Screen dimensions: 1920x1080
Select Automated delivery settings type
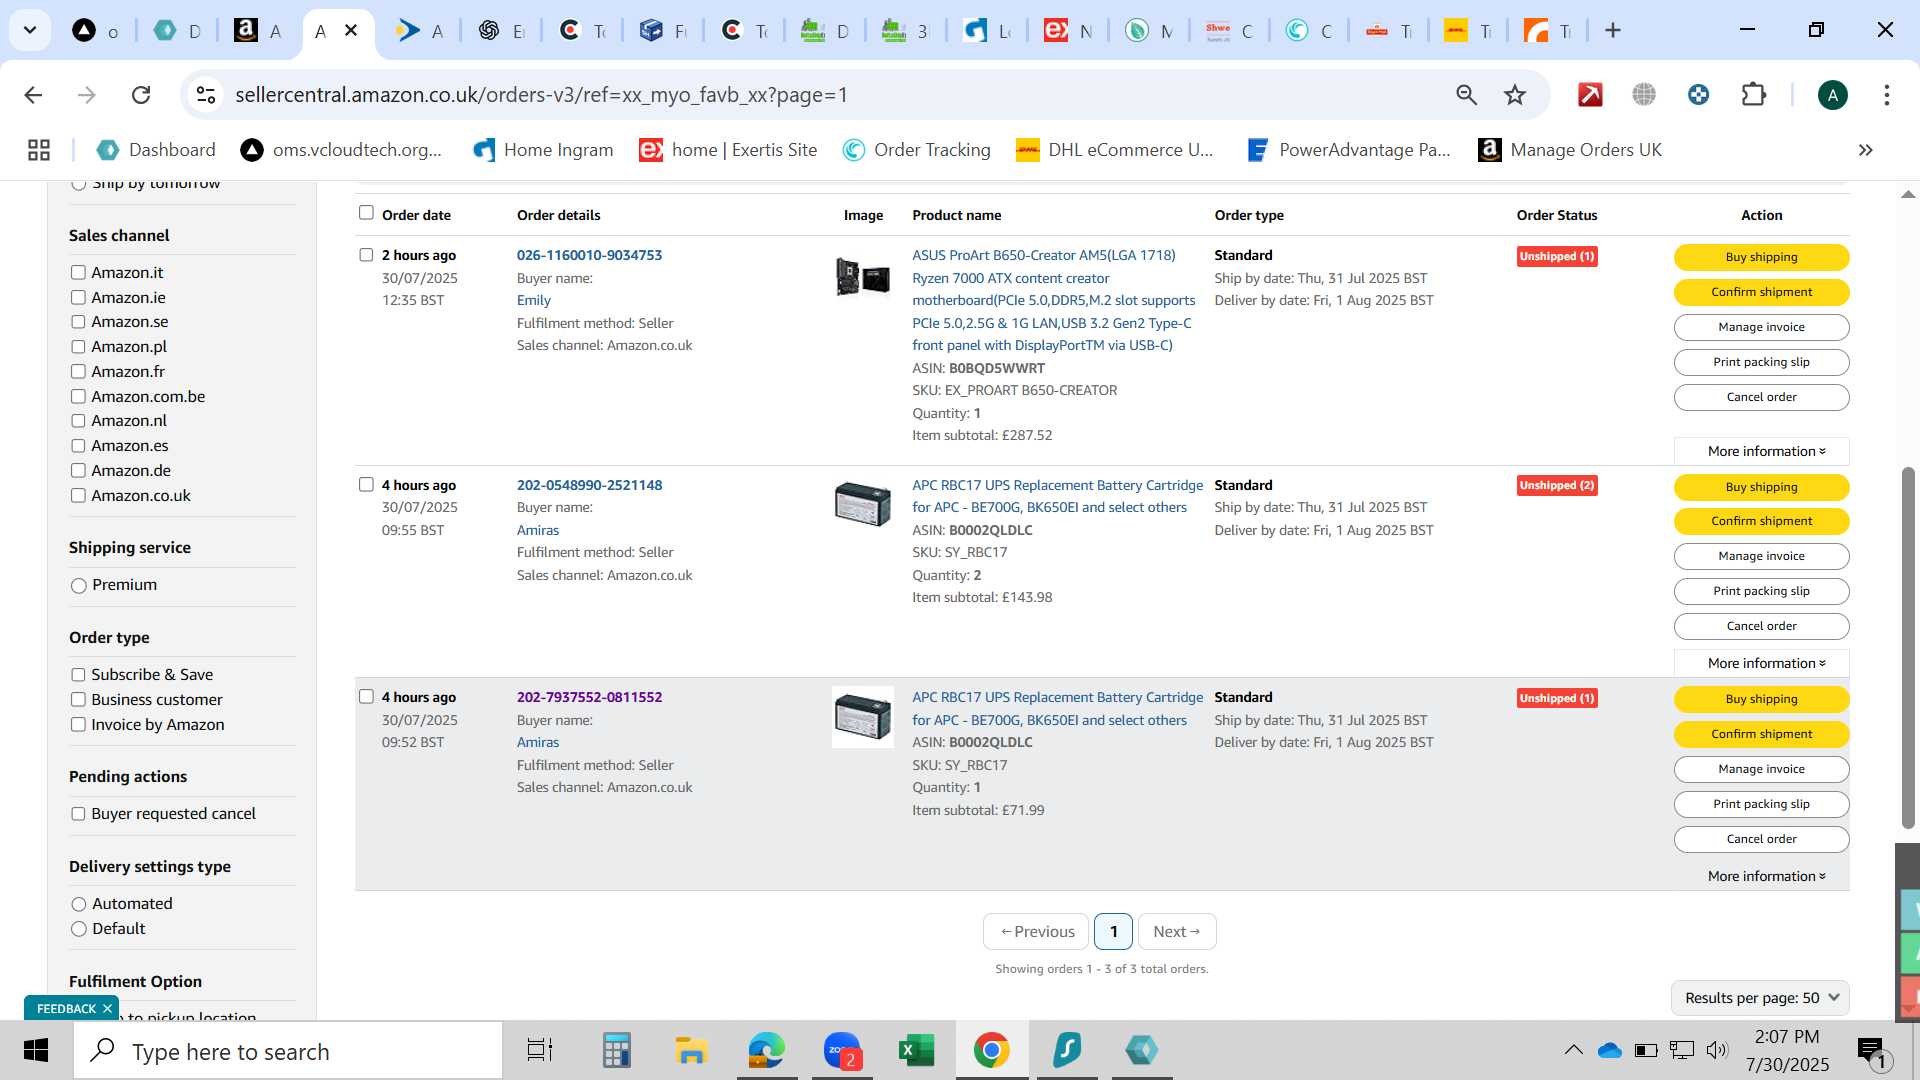pos(79,904)
